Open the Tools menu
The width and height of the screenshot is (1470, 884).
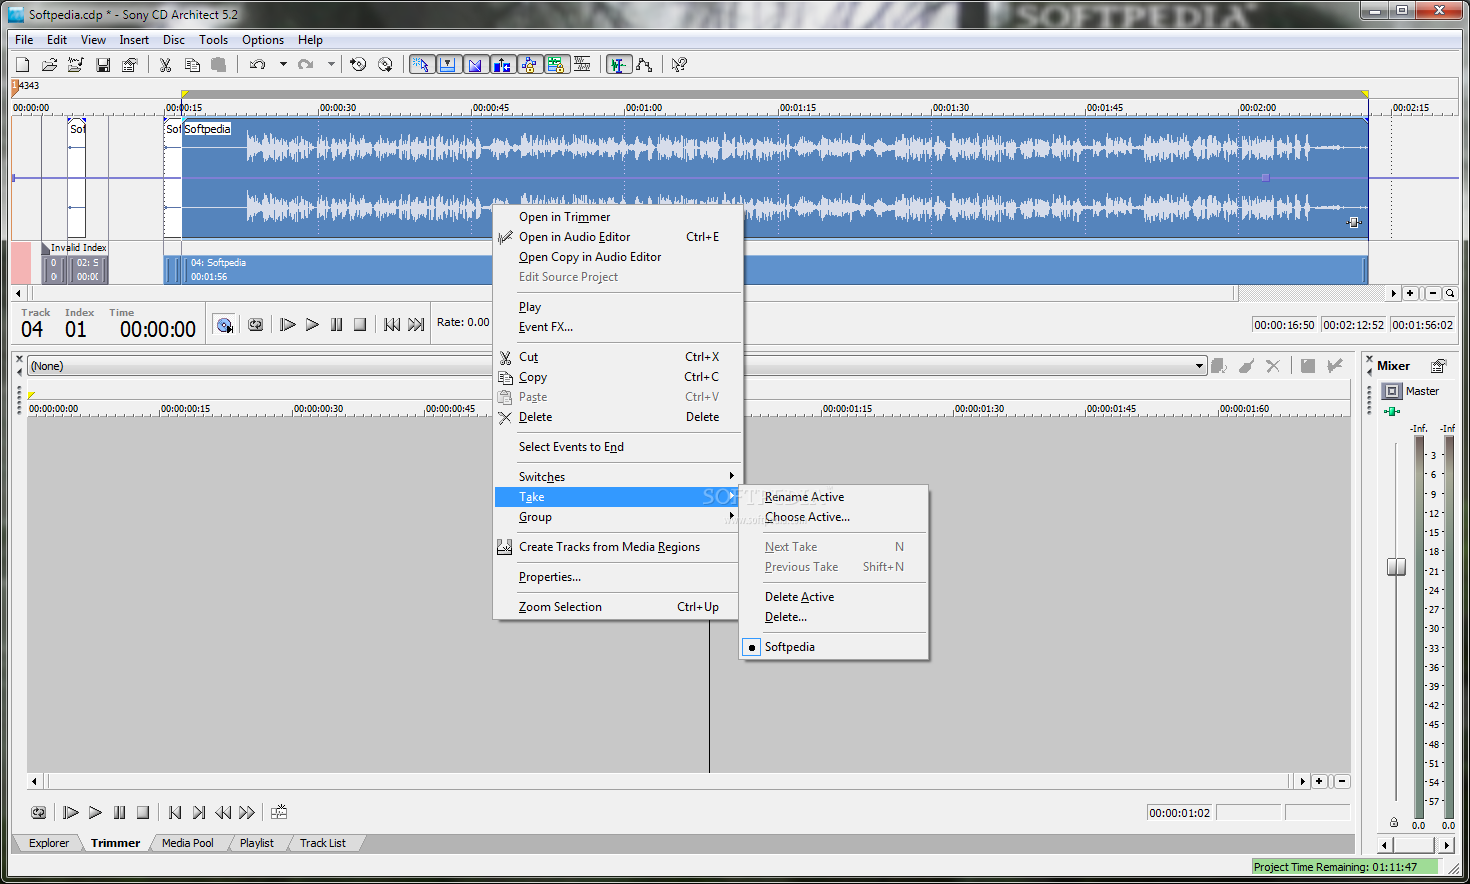pos(213,40)
